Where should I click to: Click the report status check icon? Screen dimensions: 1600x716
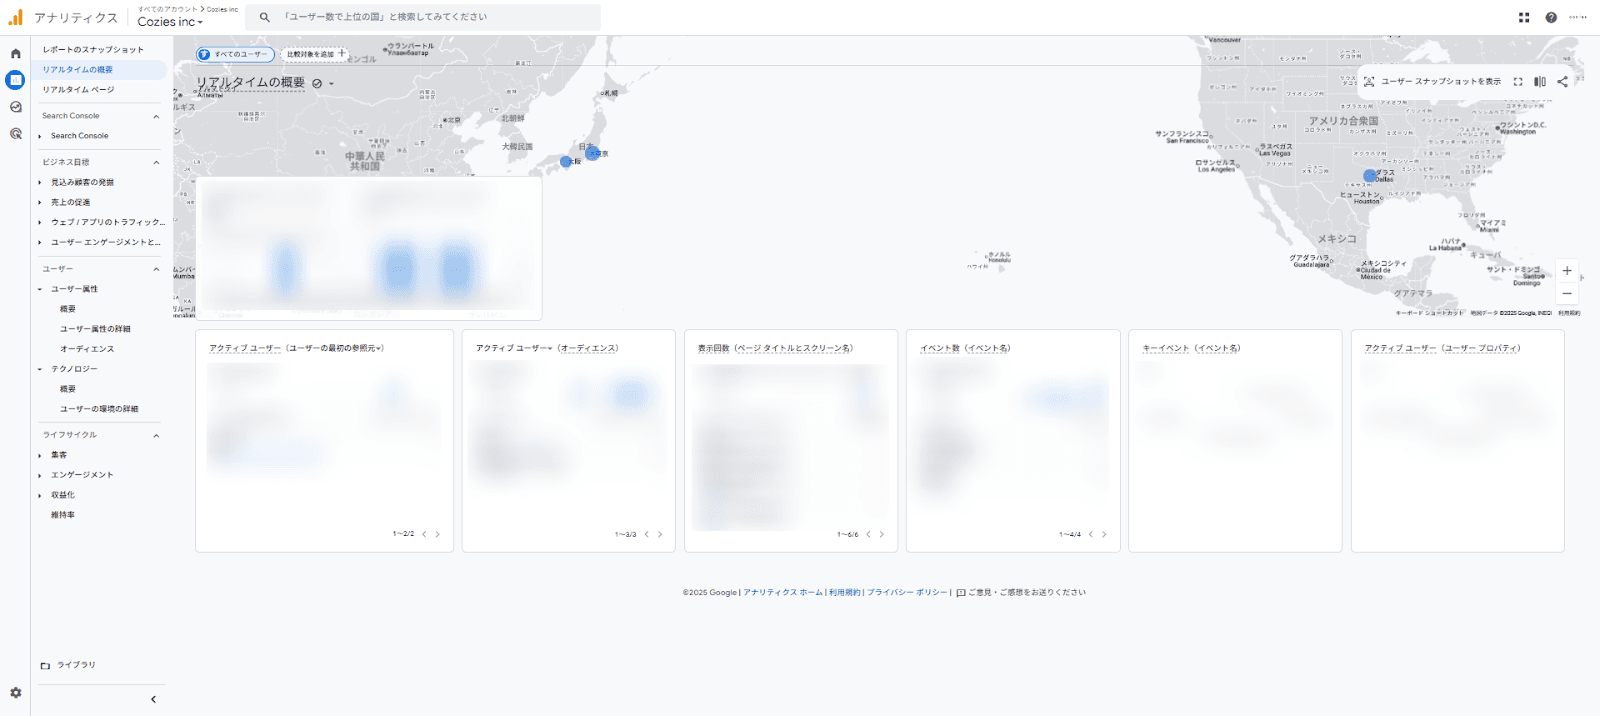click(x=317, y=84)
